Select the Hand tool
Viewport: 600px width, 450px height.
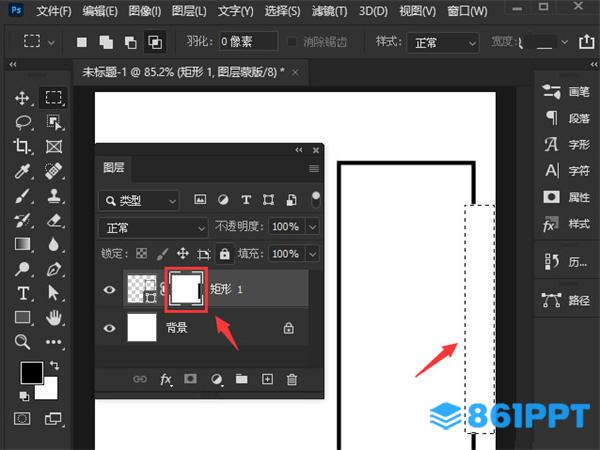click(54, 317)
